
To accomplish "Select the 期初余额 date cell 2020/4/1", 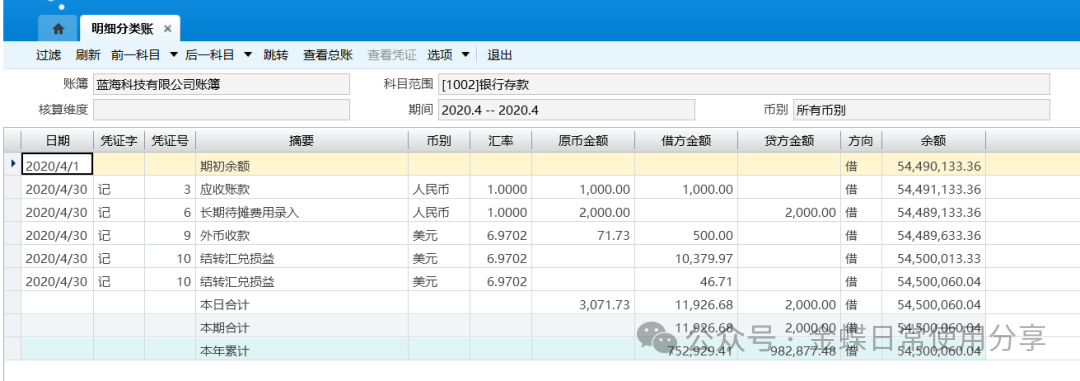I will click(x=57, y=165).
